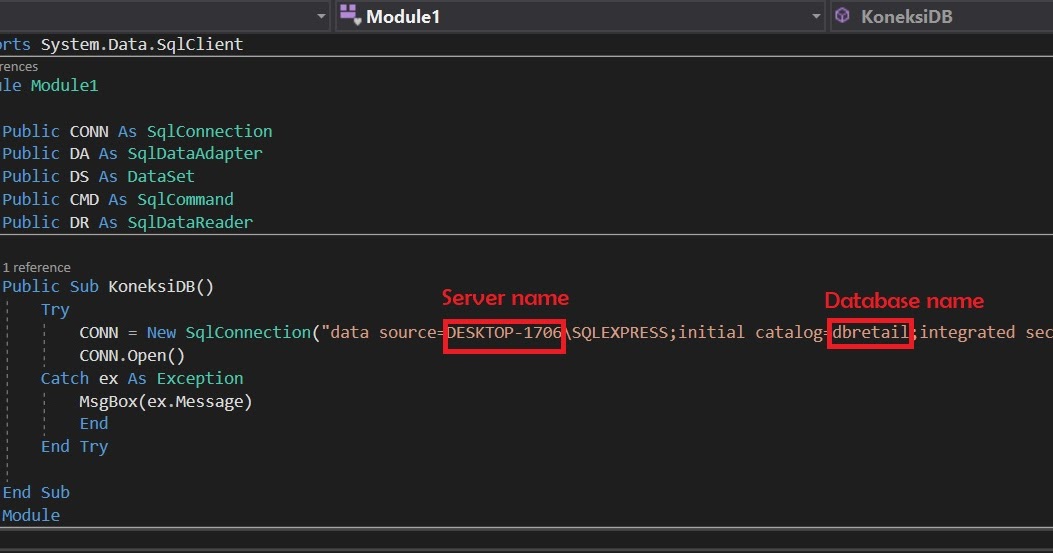
Task: Click 'SqlDataAdapter' in DA declaration
Action: pyautogui.click(x=195, y=153)
